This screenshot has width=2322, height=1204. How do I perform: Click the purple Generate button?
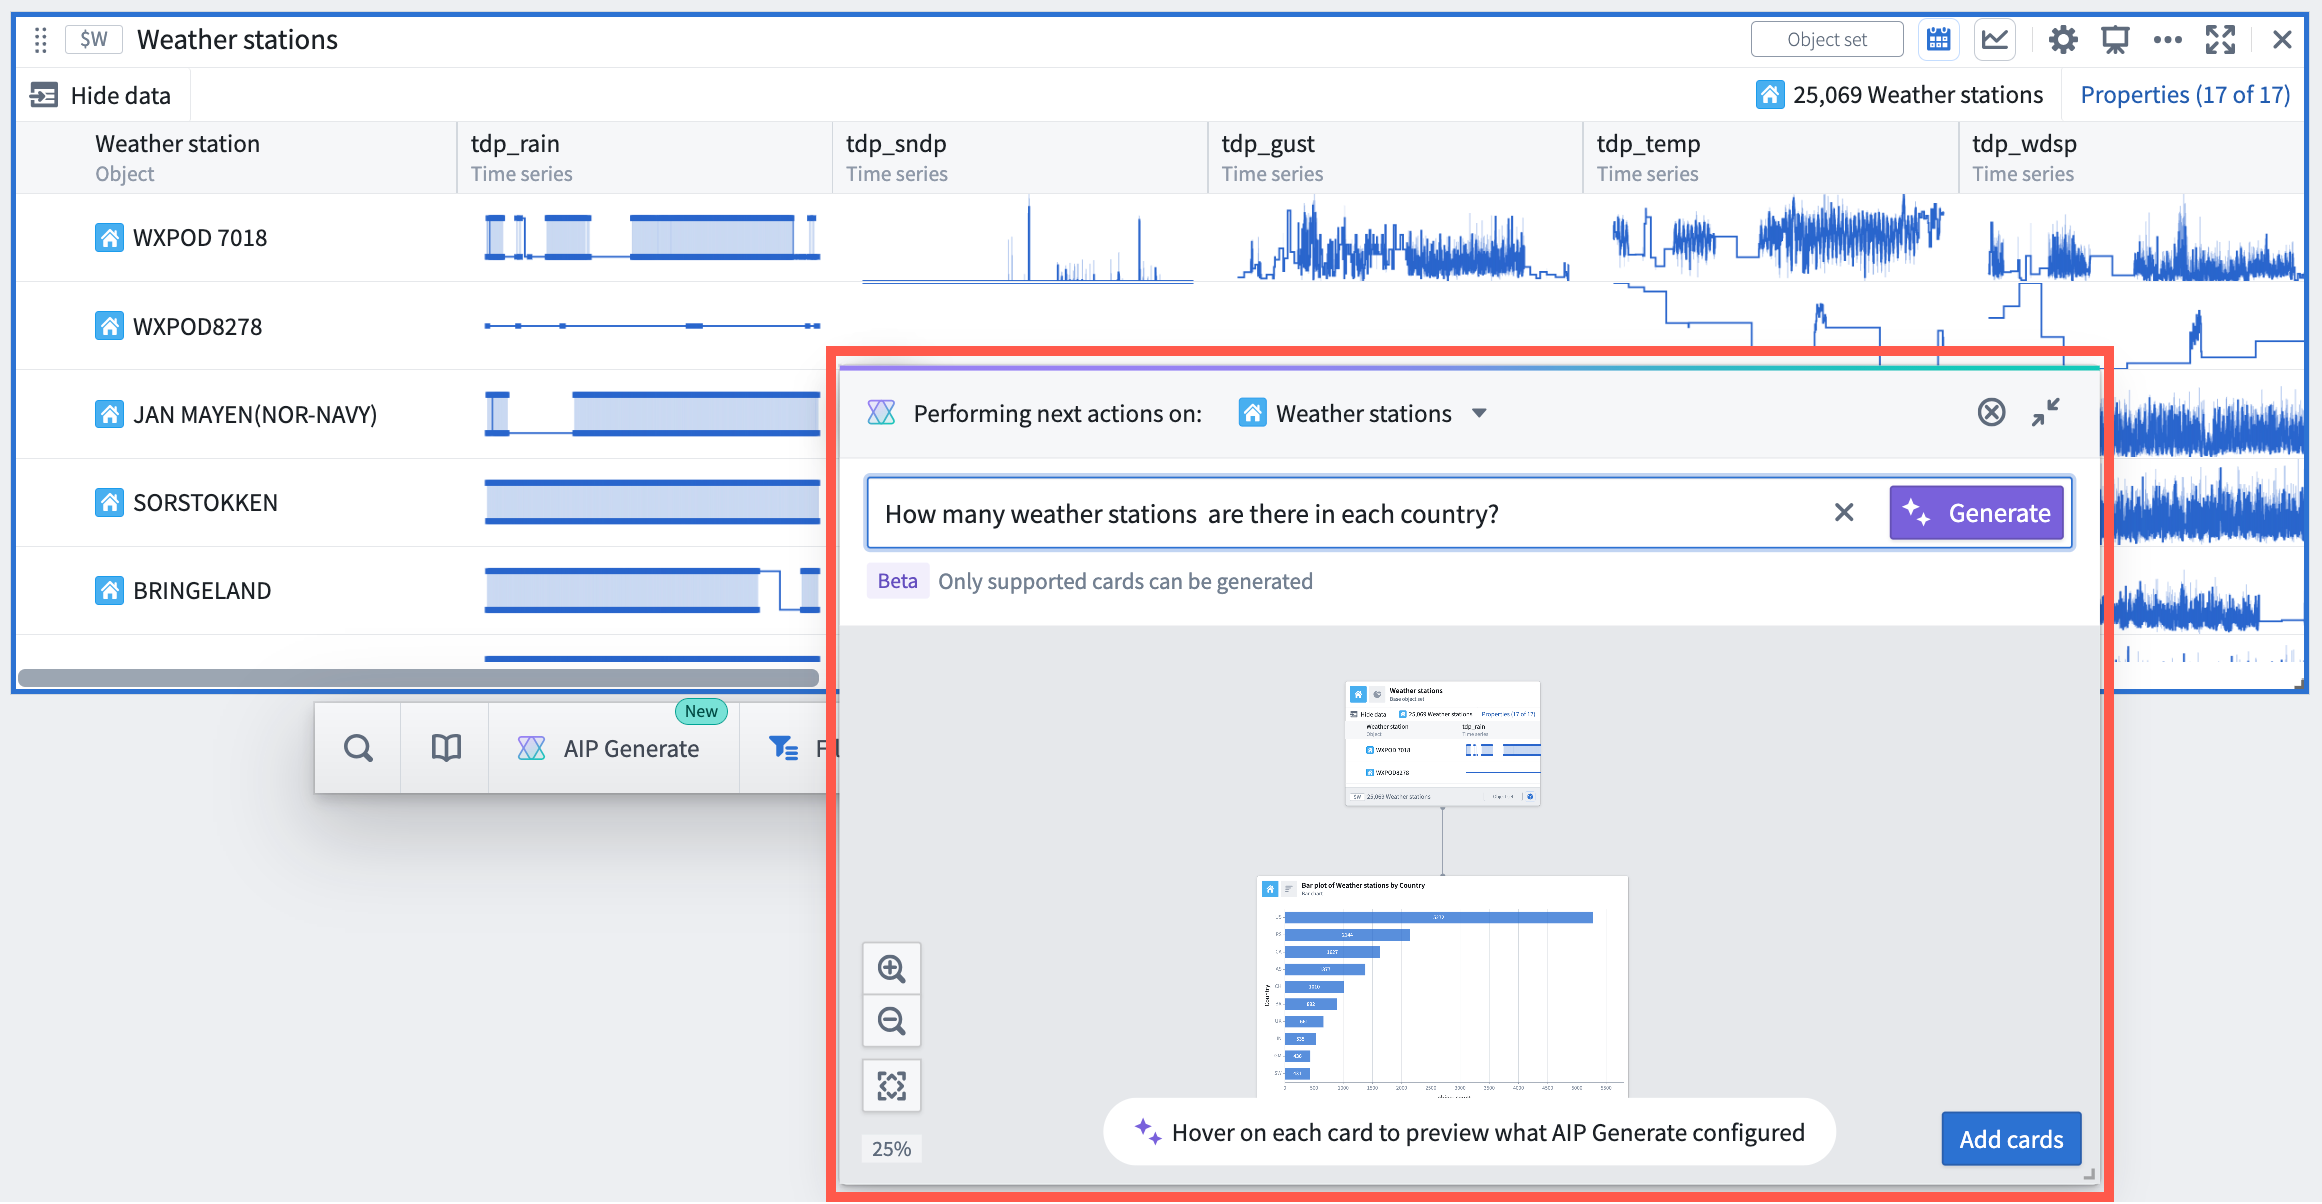pyautogui.click(x=1977, y=513)
